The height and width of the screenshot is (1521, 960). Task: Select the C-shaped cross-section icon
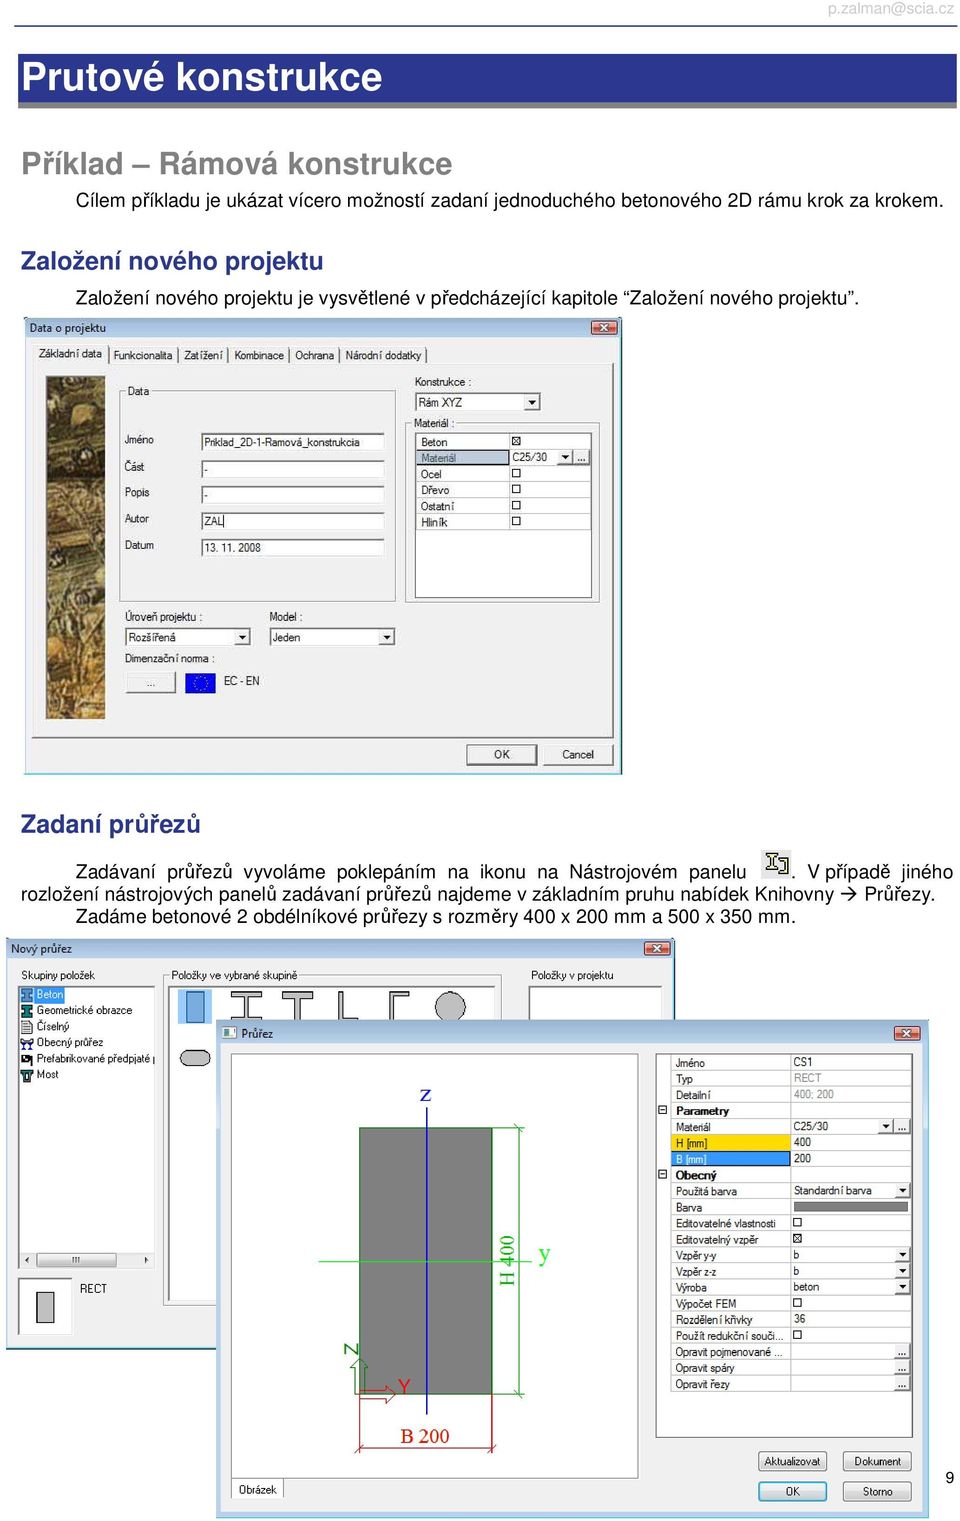tap(398, 1006)
